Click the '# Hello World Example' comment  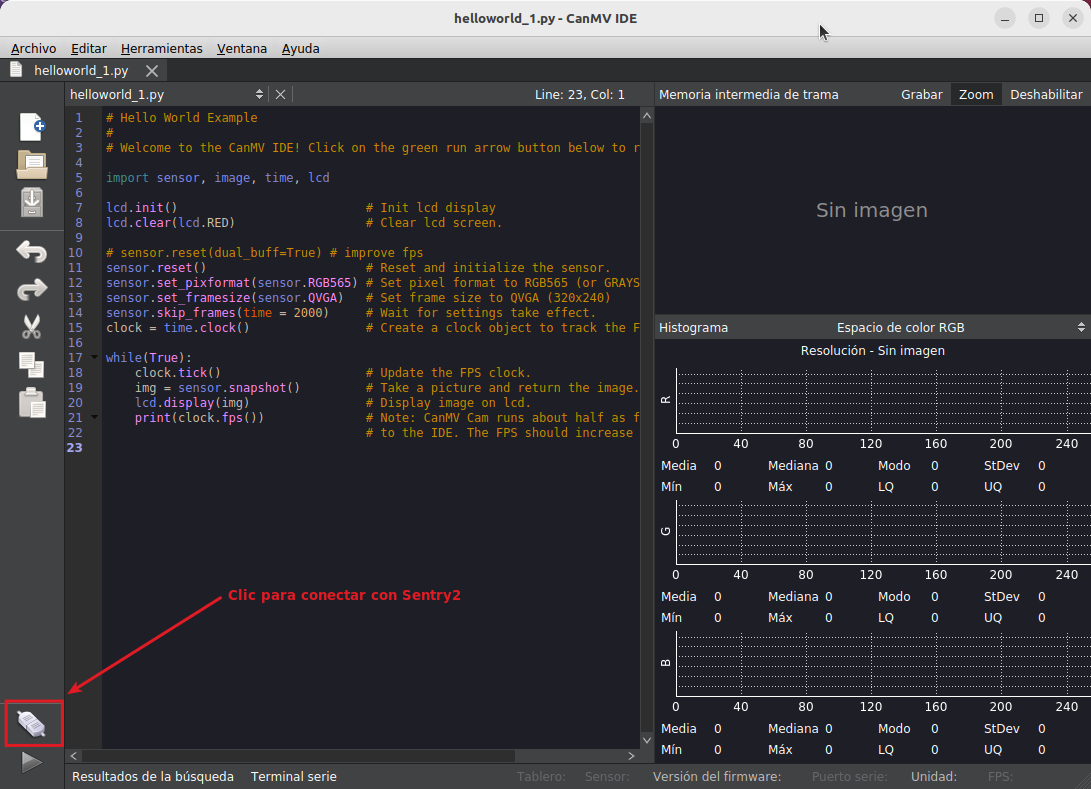(182, 118)
